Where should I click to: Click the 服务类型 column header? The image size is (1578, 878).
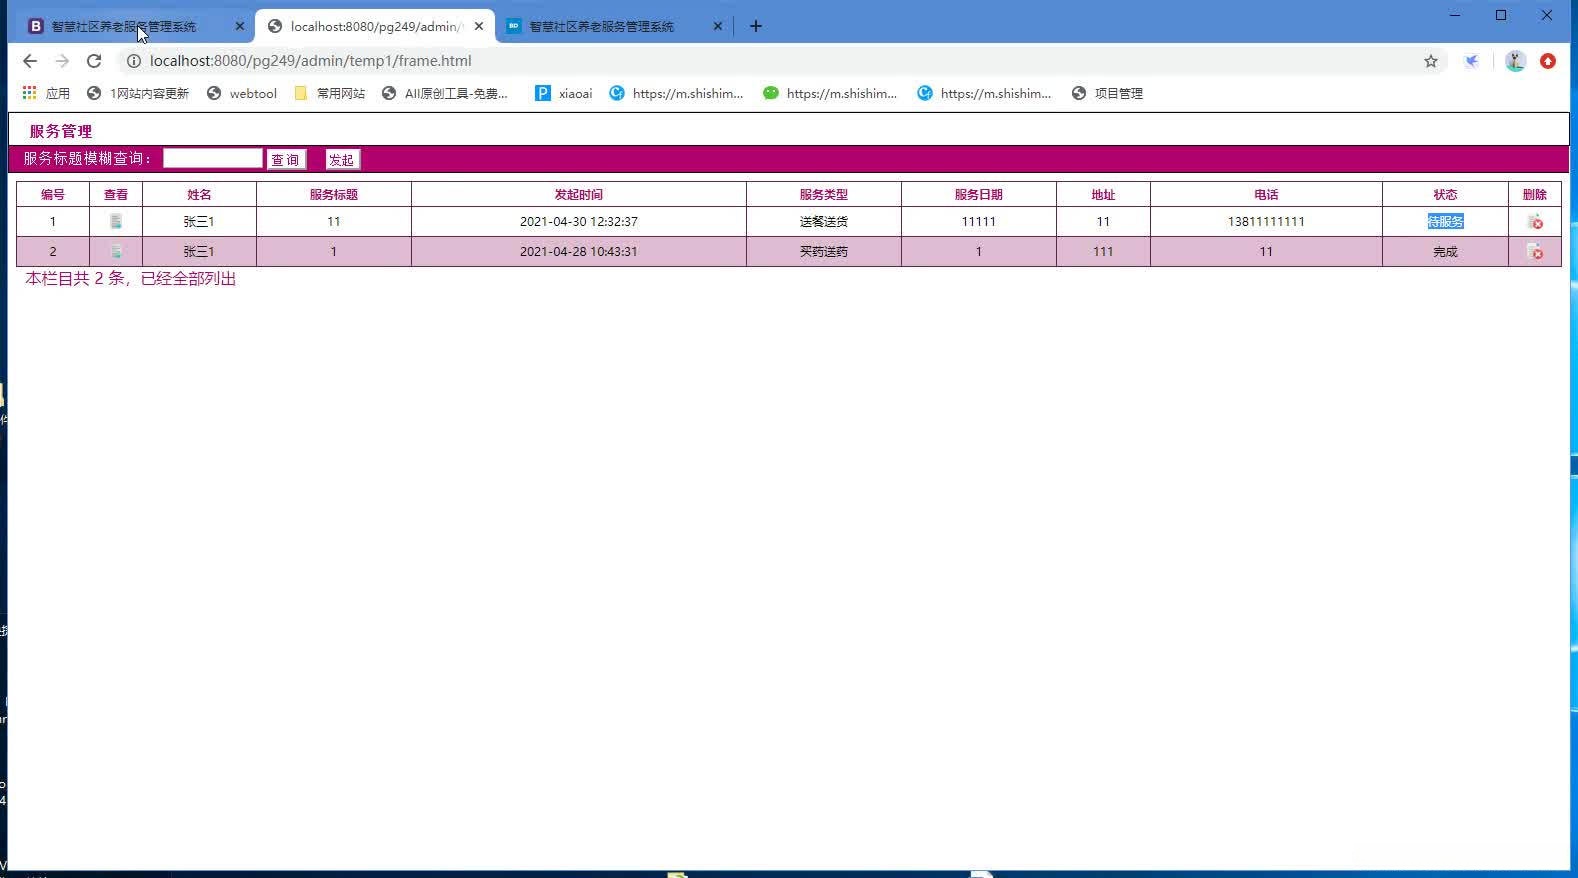[x=824, y=194]
